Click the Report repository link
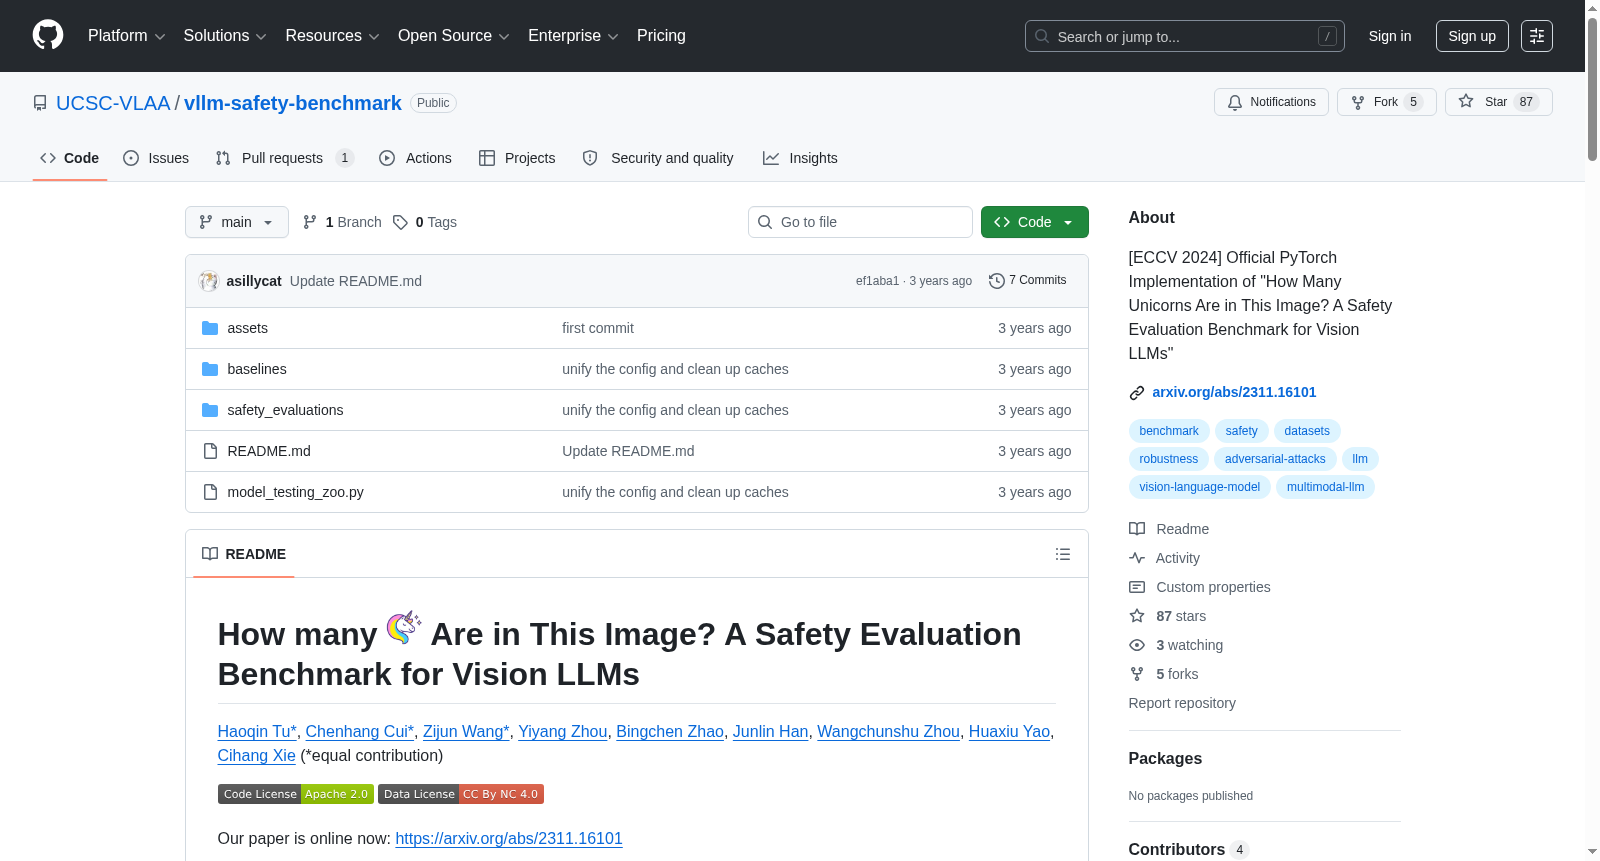The width and height of the screenshot is (1600, 861). [x=1182, y=703]
